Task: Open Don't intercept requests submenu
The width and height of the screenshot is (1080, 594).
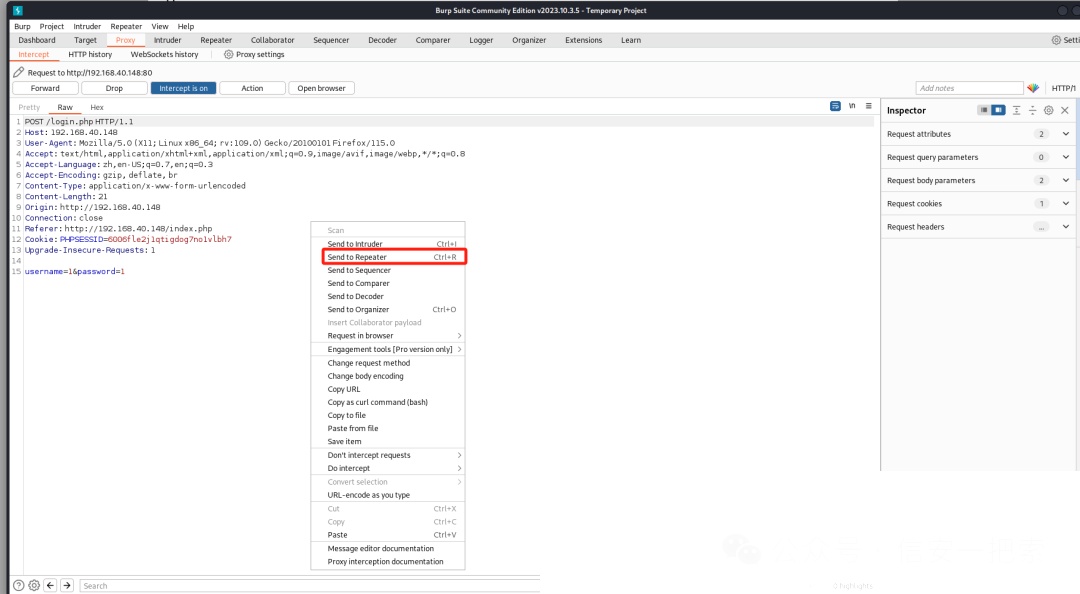Action: [x=388, y=455]
